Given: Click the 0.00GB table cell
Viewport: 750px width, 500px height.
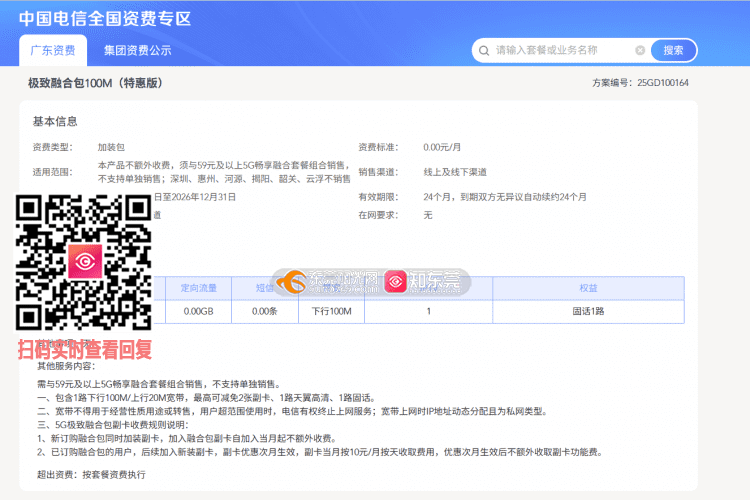Looking at the screenshot, I should (x=198, y=311).
